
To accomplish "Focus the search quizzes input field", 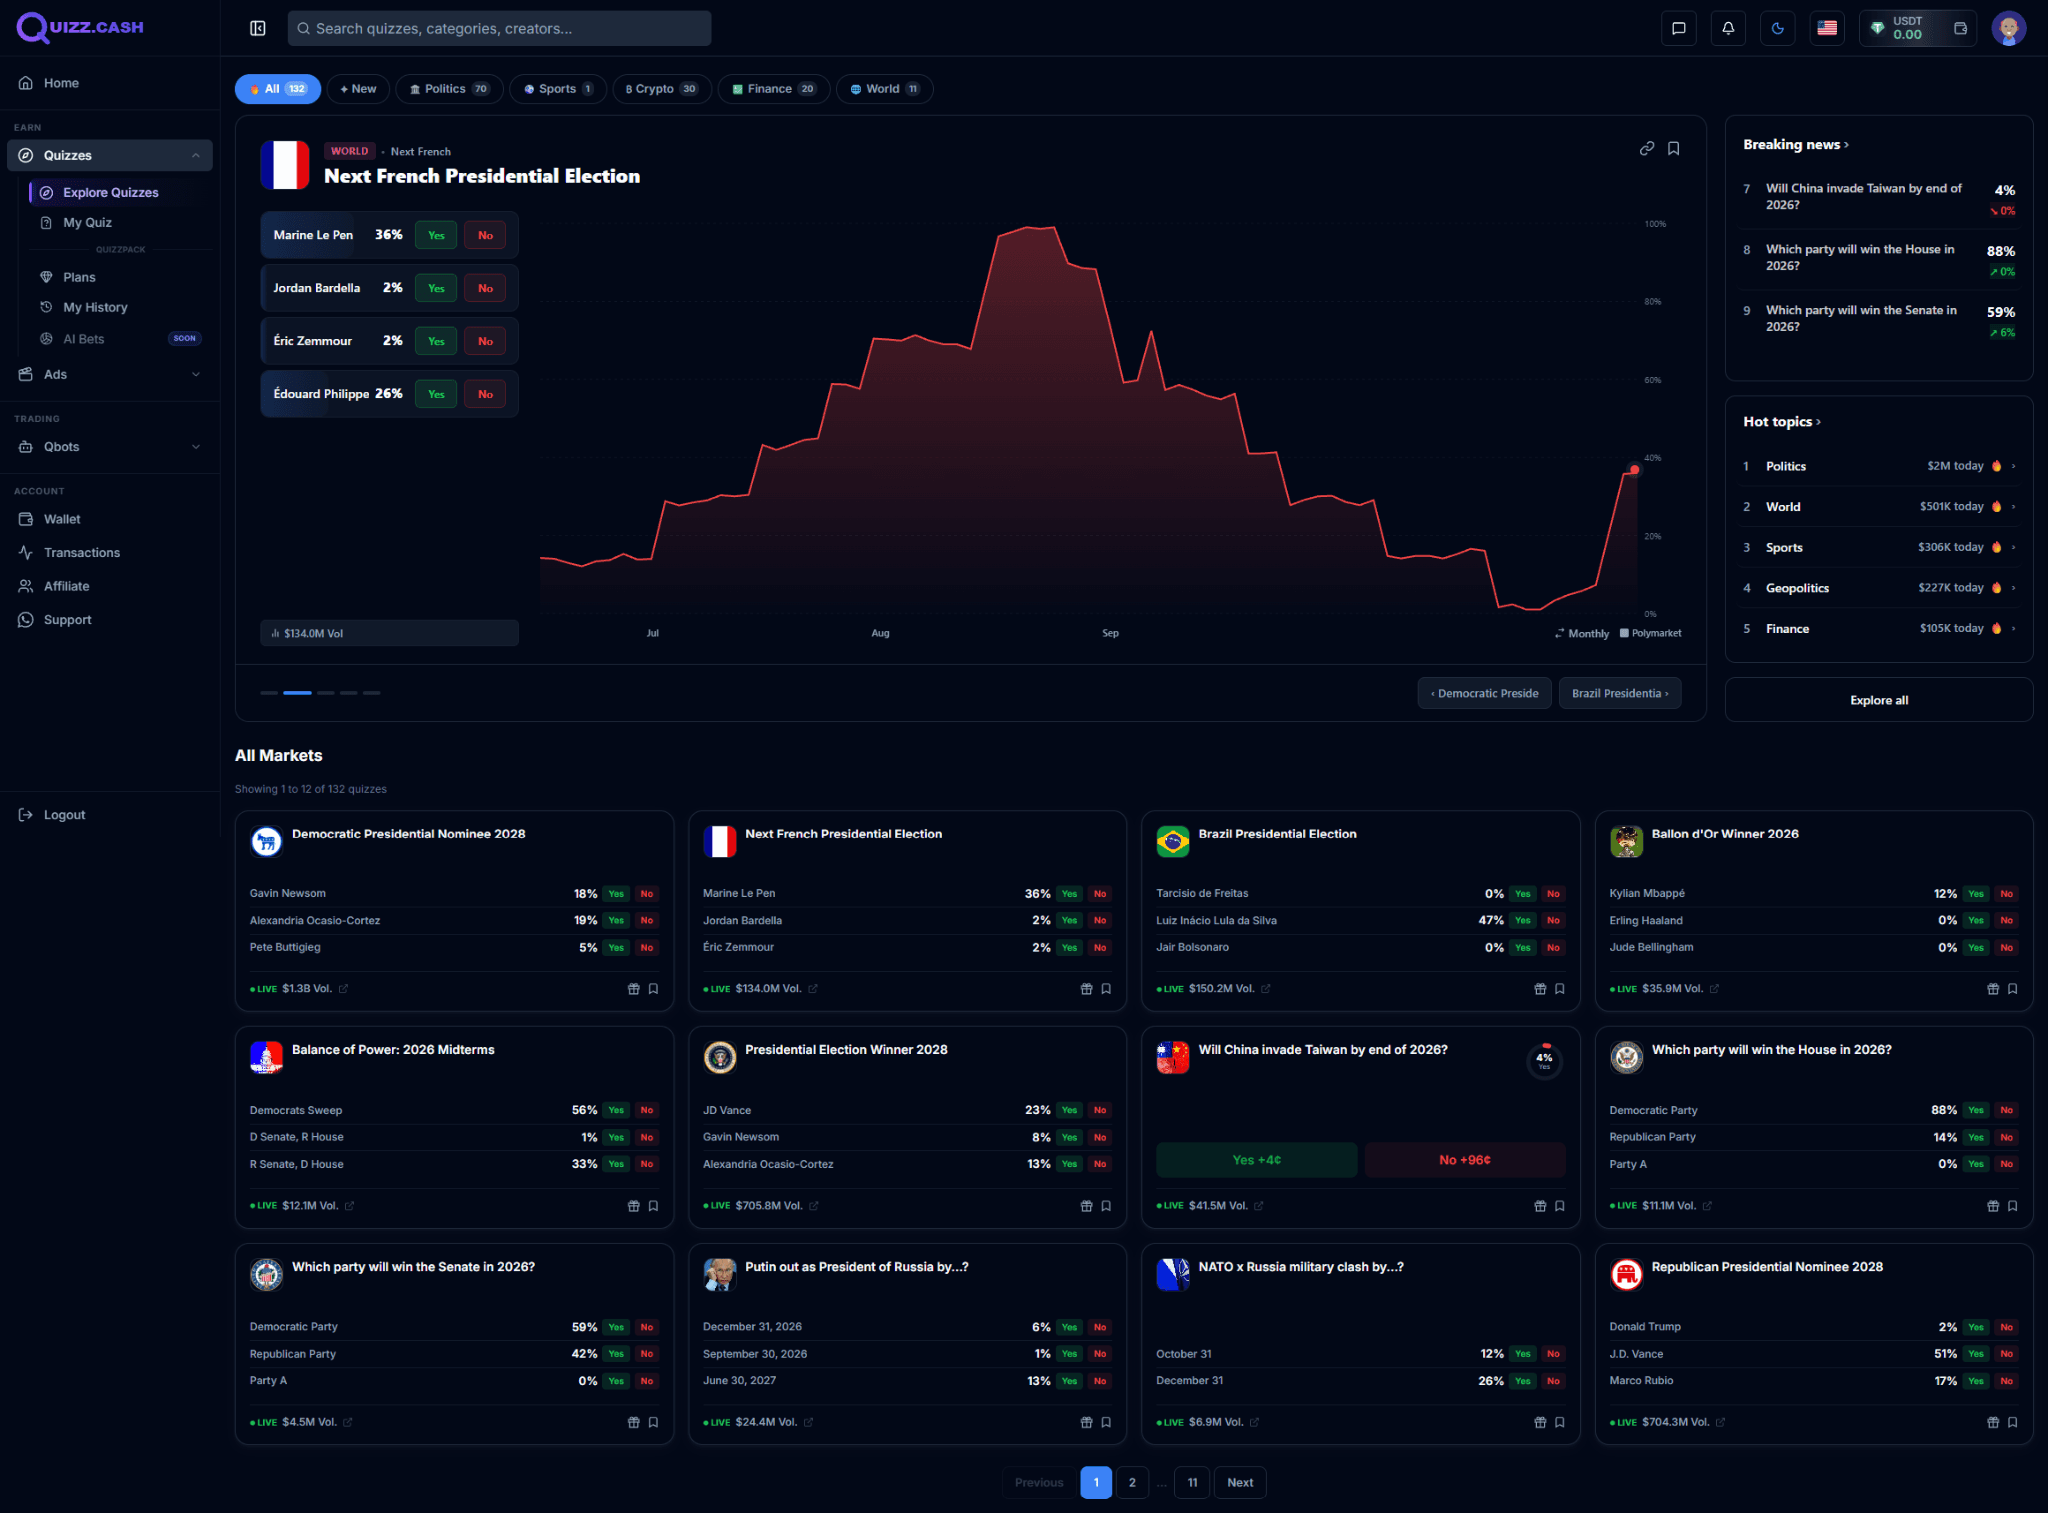I will pyautogui.click(x=500, y=28).
